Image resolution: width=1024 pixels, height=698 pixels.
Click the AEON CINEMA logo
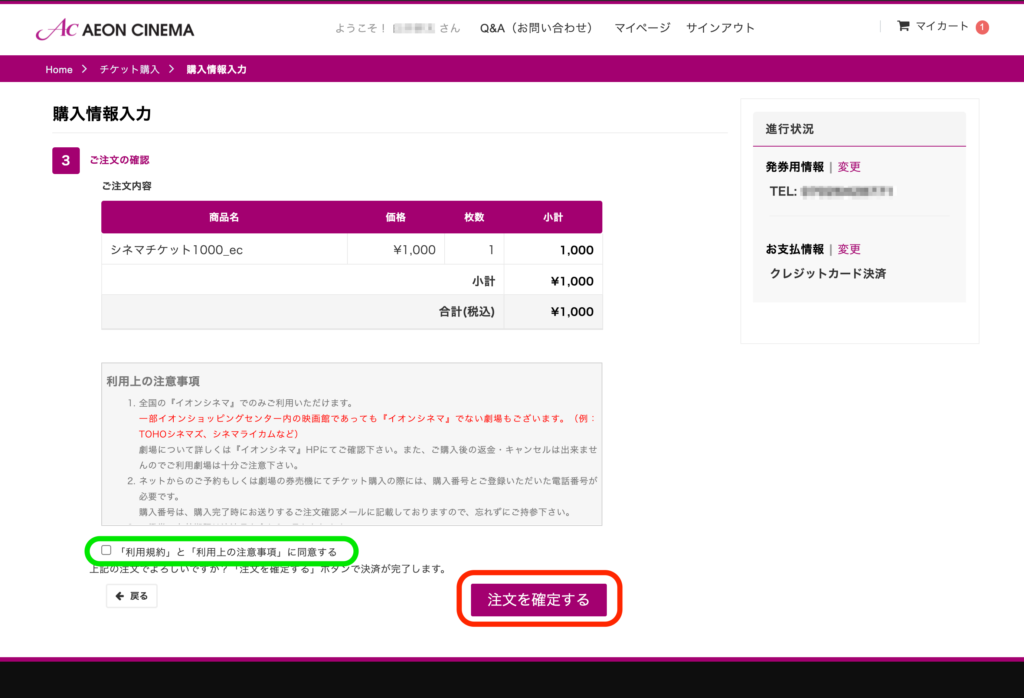115,29
